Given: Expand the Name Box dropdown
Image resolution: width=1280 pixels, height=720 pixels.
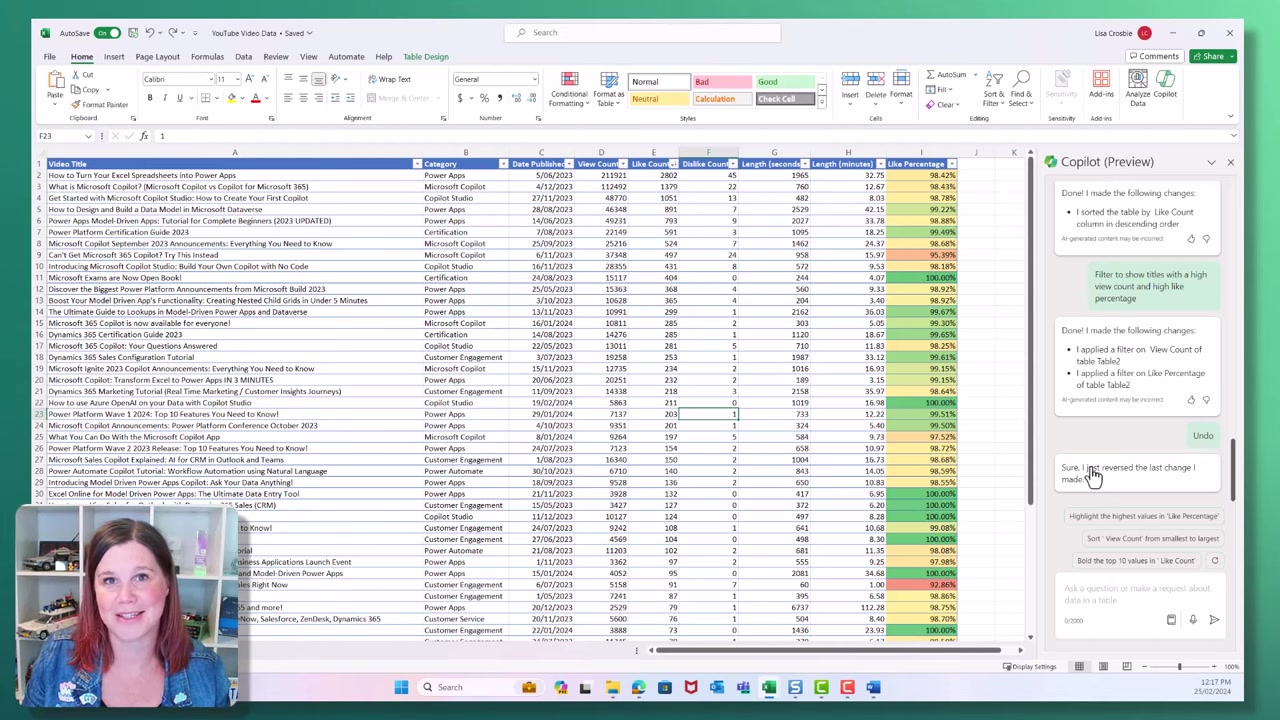Looking at the screenshot, I should tap(88, 136).
